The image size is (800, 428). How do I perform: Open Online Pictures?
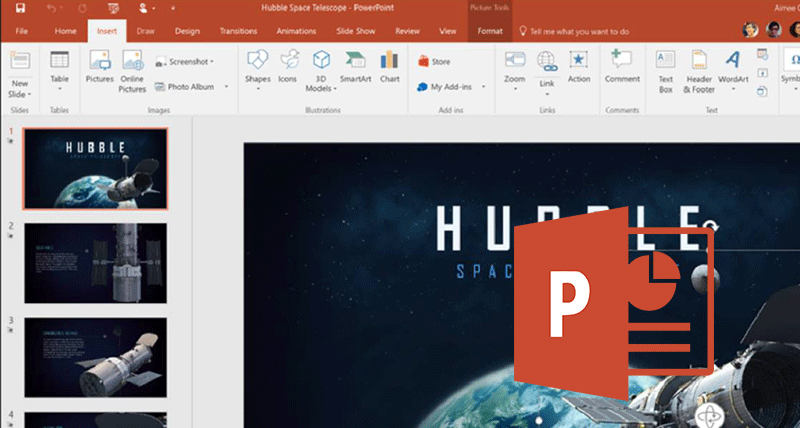tap(132, 68)
